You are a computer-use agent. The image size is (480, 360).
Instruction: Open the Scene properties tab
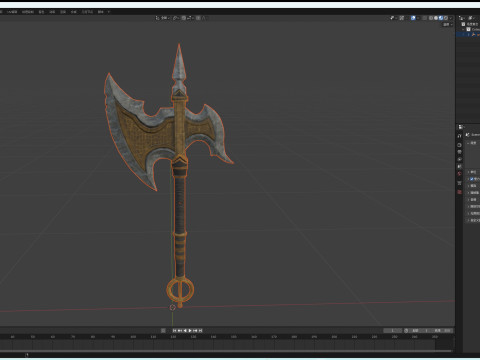click(x=460, y=166)
